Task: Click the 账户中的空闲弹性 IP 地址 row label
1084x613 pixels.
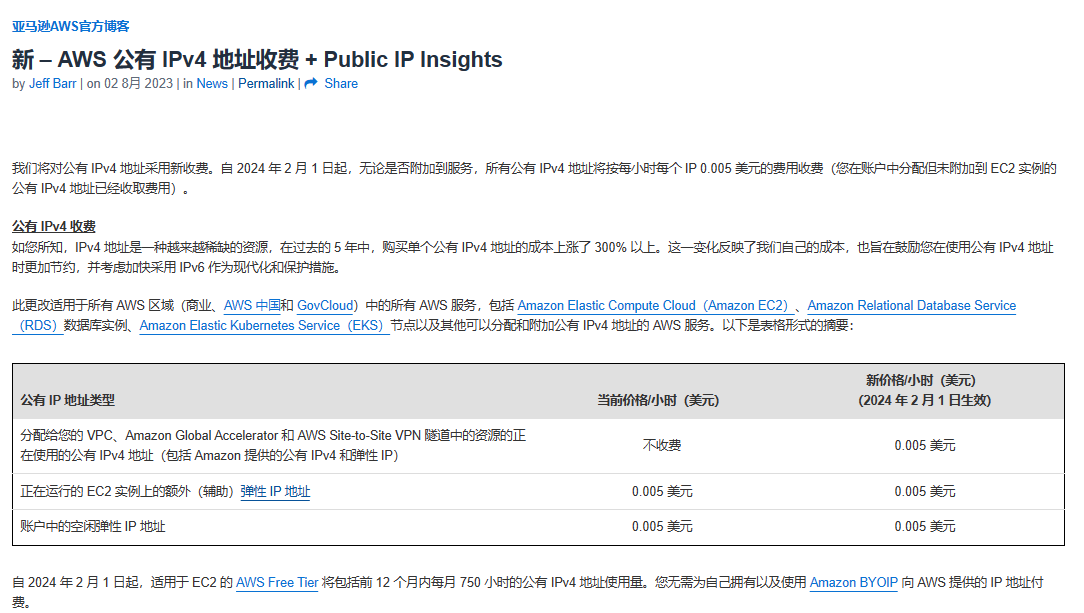Action: [93, 527]
